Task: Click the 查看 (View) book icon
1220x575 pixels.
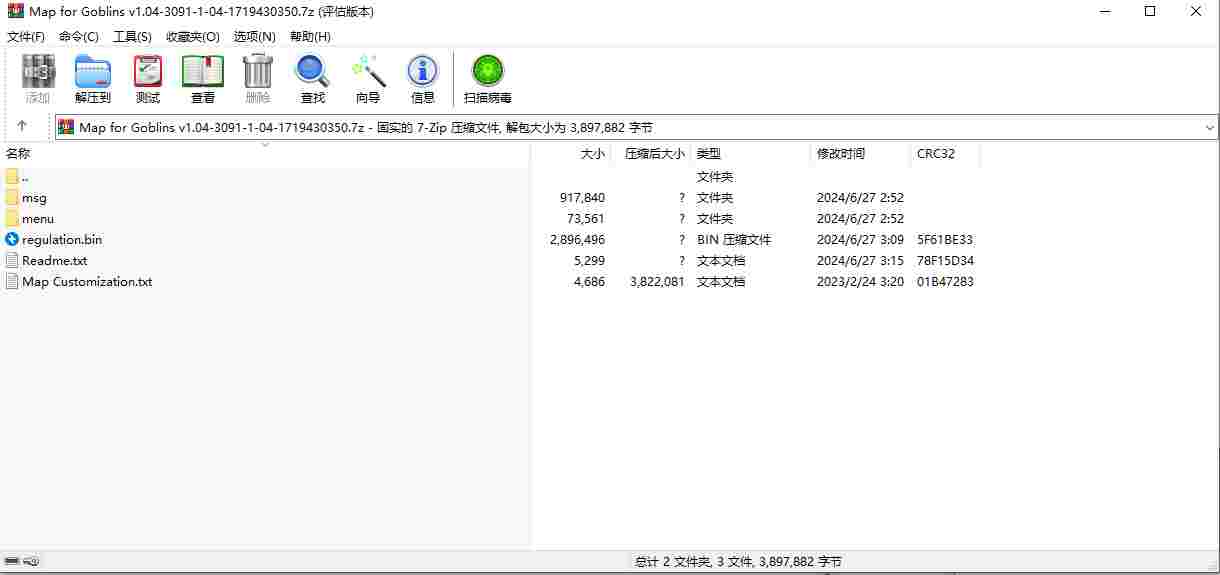Action: click(x=203, y=73)
